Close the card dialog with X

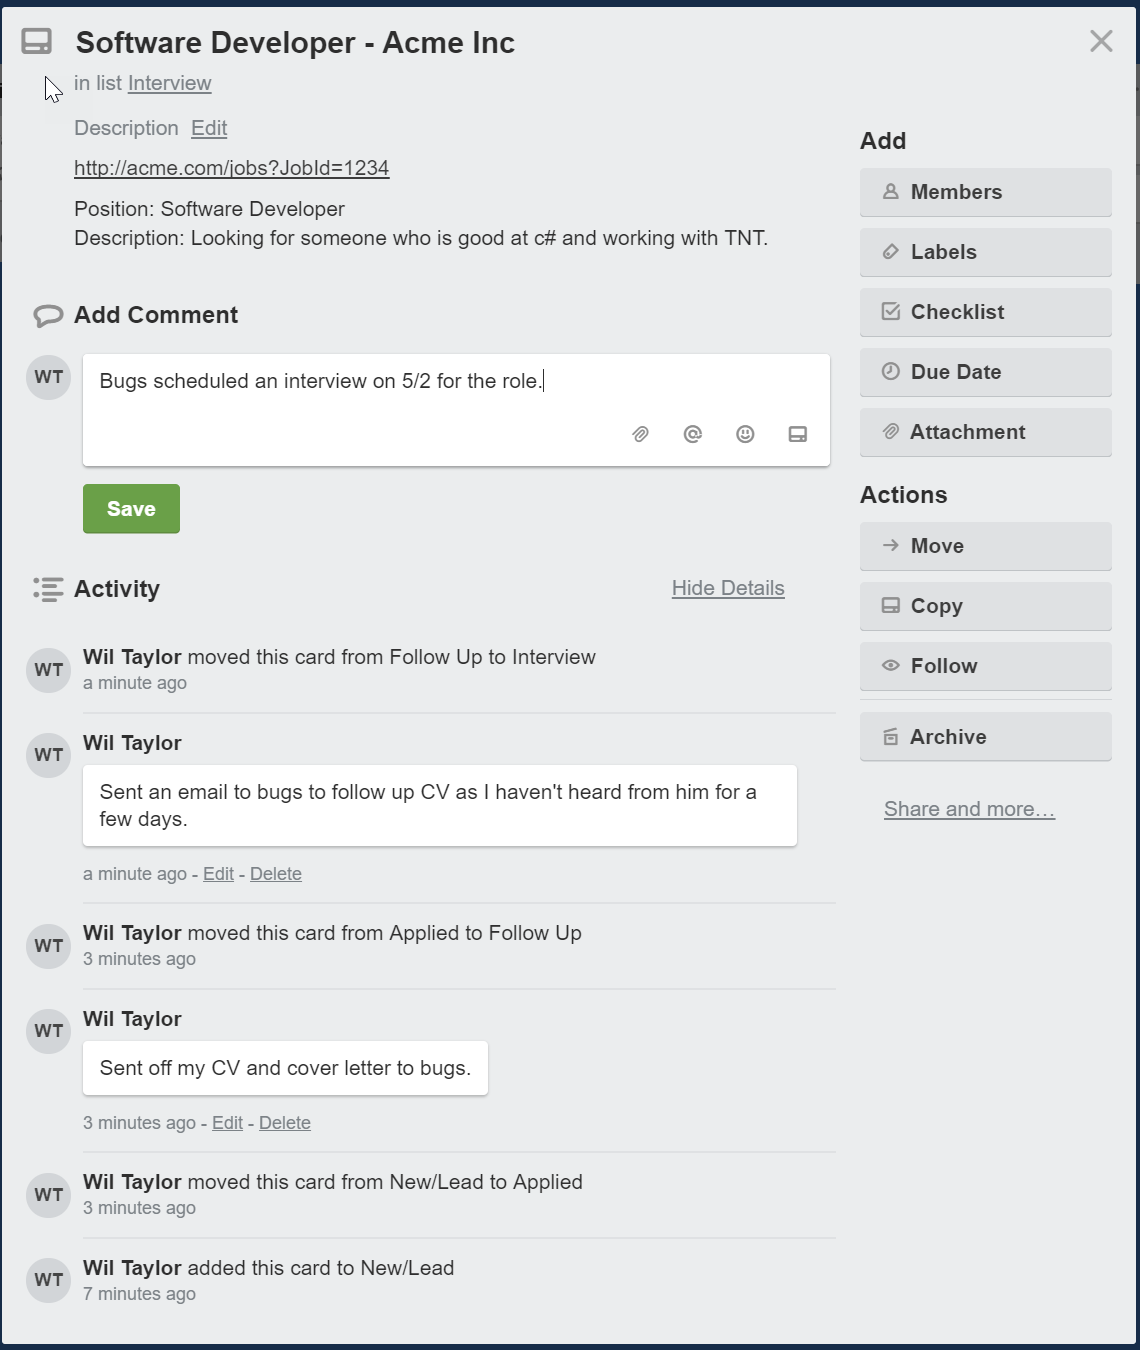pos(1101,41)
